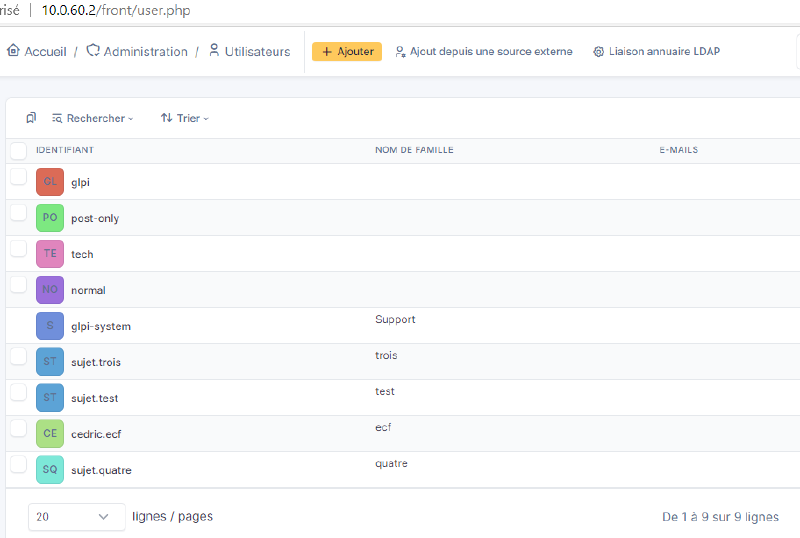Click the Administration shield icon

tap(93, 51)
